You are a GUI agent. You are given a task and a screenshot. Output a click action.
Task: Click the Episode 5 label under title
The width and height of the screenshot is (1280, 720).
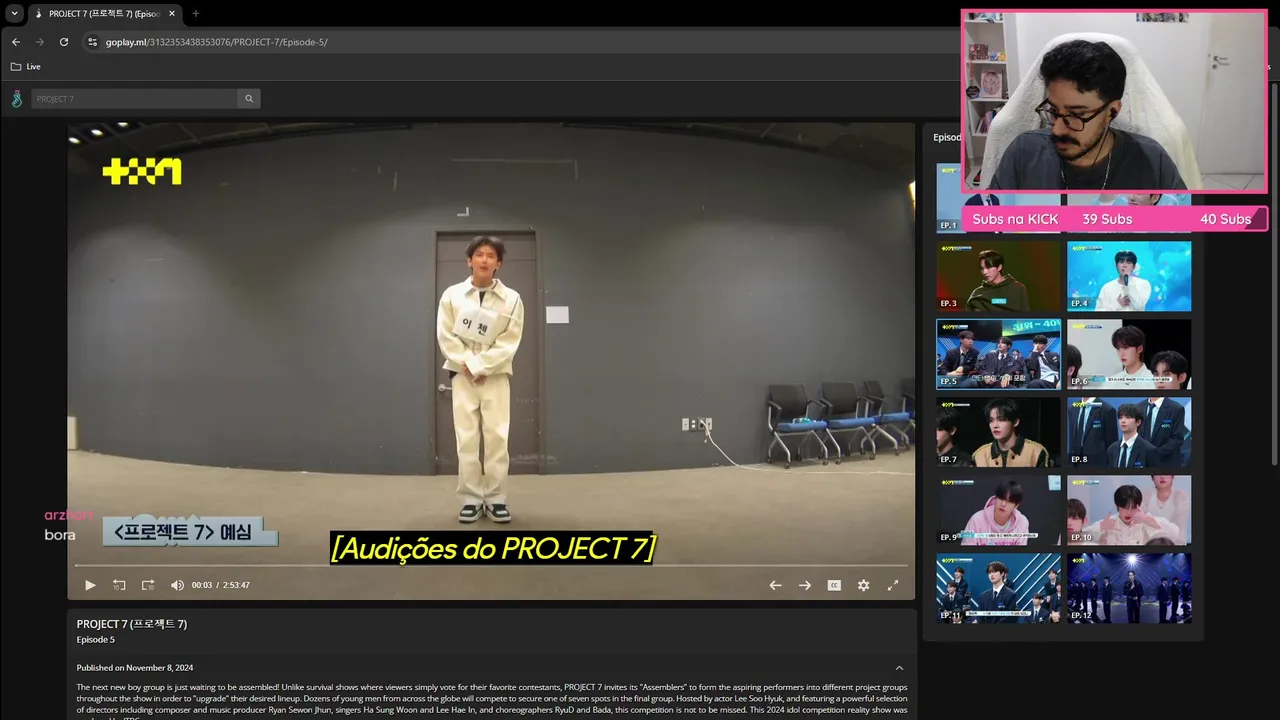[96, 640]
